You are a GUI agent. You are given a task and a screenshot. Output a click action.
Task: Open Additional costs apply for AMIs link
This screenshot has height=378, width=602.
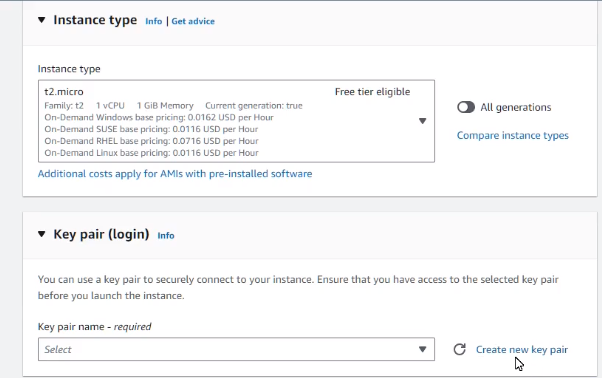tap(175, 174)
